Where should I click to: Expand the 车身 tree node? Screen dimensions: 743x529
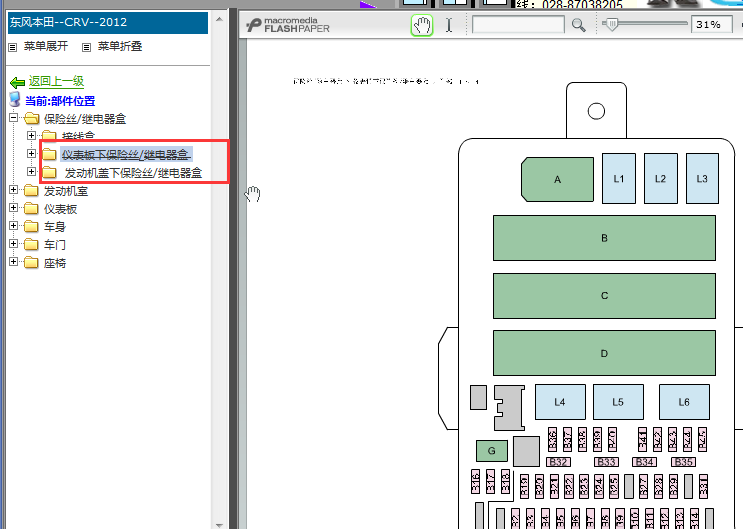coord(13,226)
